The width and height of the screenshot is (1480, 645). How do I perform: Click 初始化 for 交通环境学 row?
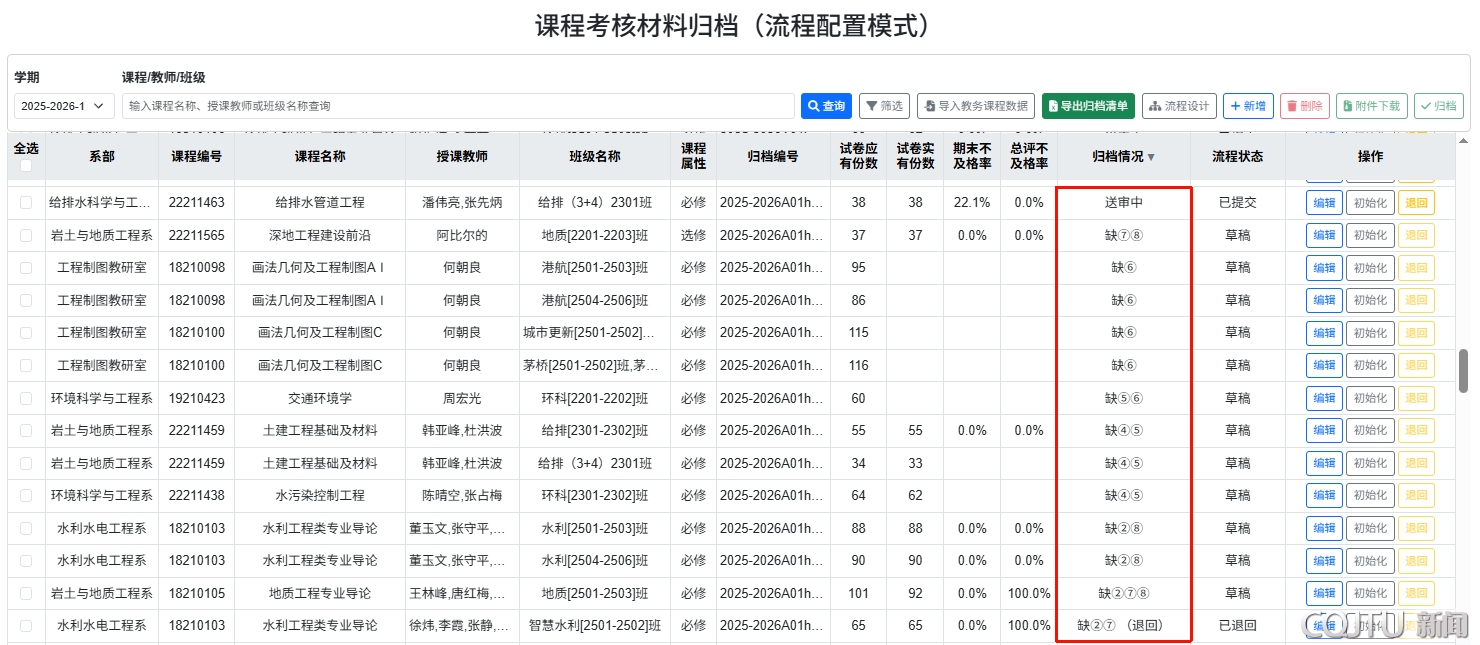(x=1370, y=398)
